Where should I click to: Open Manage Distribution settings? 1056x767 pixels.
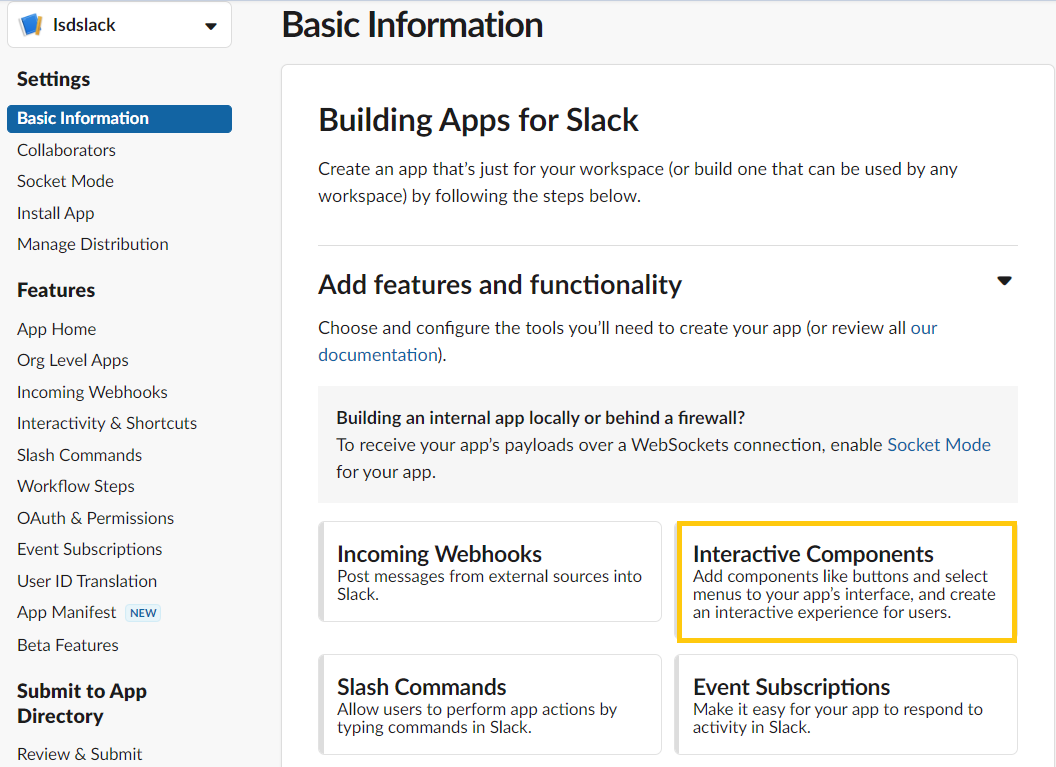[92, 244]
